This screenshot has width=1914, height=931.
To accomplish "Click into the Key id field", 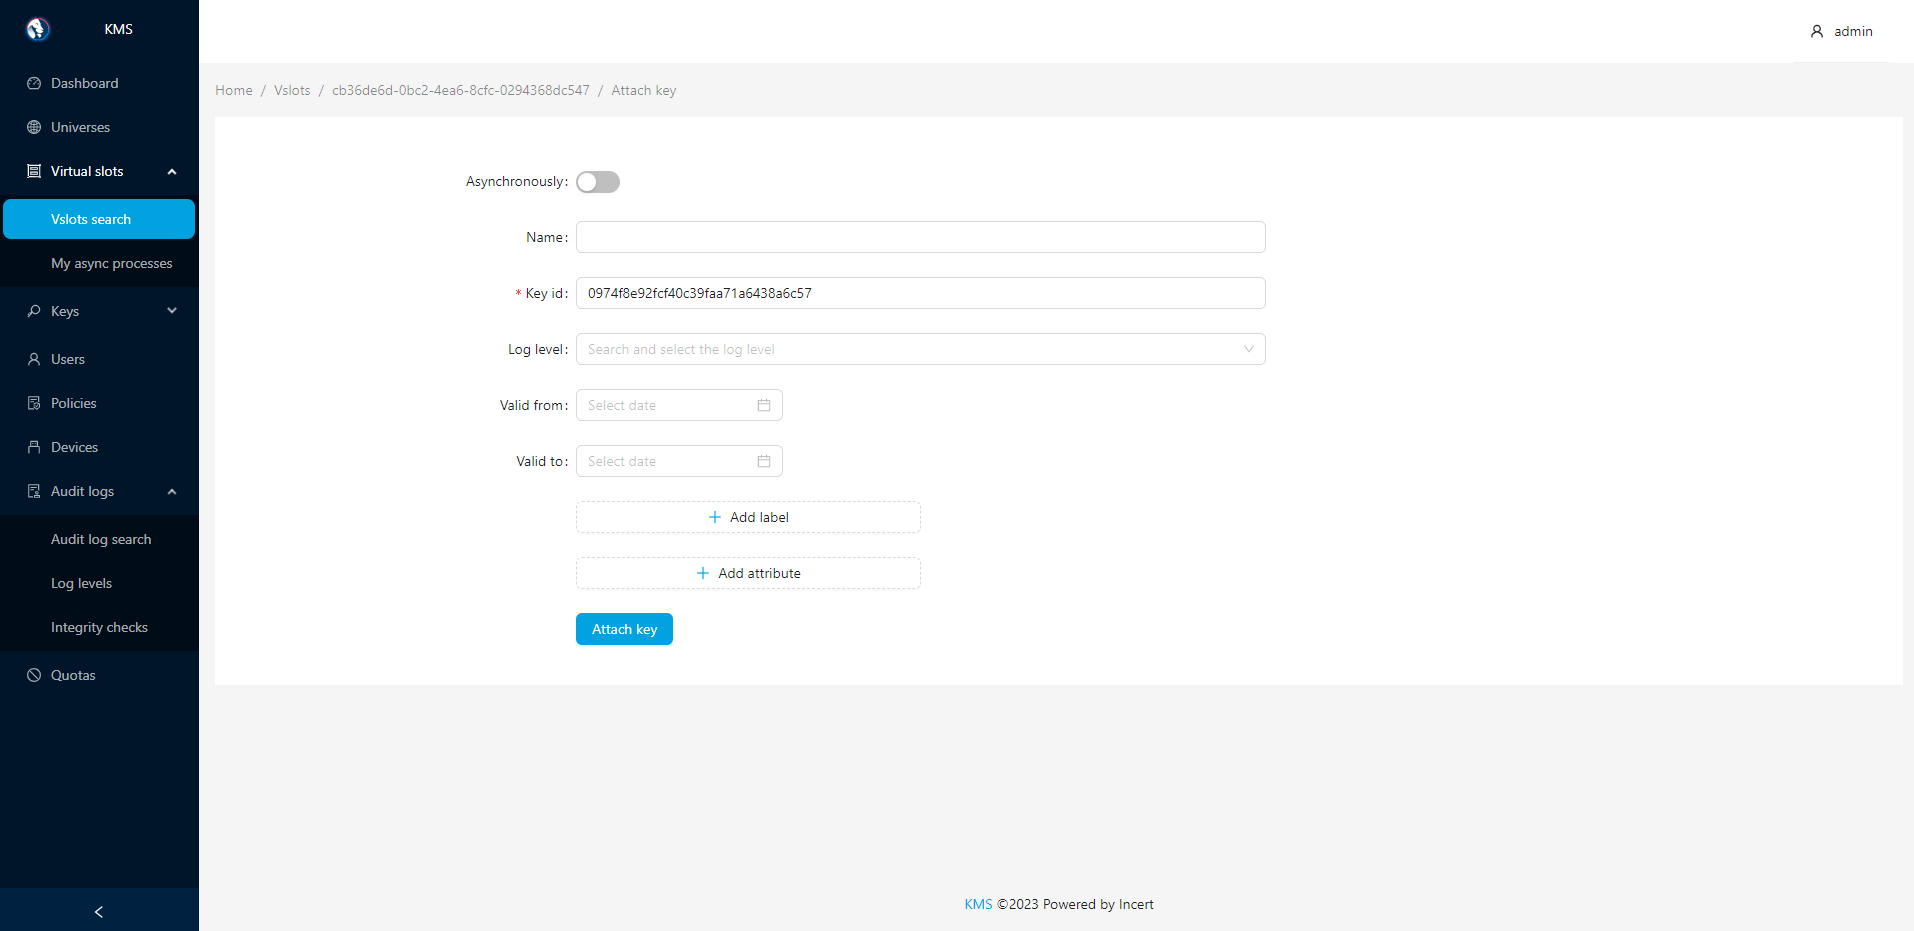I will point(921,293).
